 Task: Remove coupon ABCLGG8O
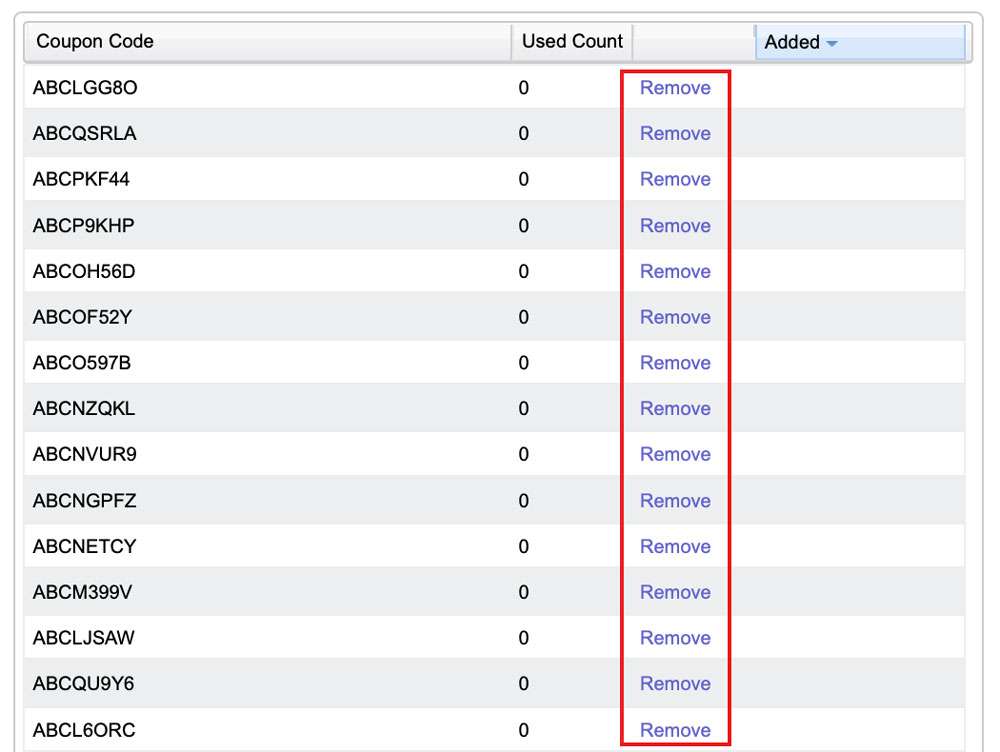pos(675,88)
